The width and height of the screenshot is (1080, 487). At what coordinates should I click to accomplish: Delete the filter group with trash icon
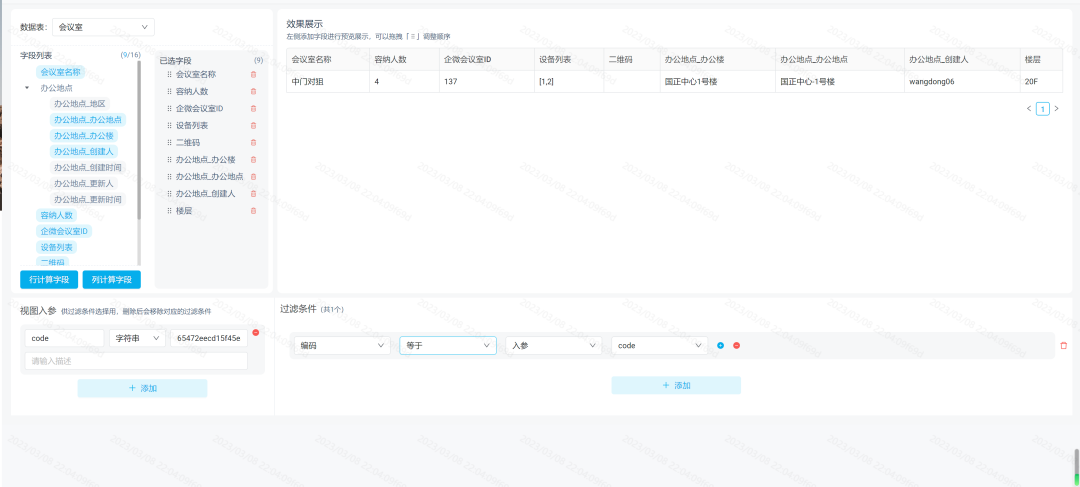1063,346
